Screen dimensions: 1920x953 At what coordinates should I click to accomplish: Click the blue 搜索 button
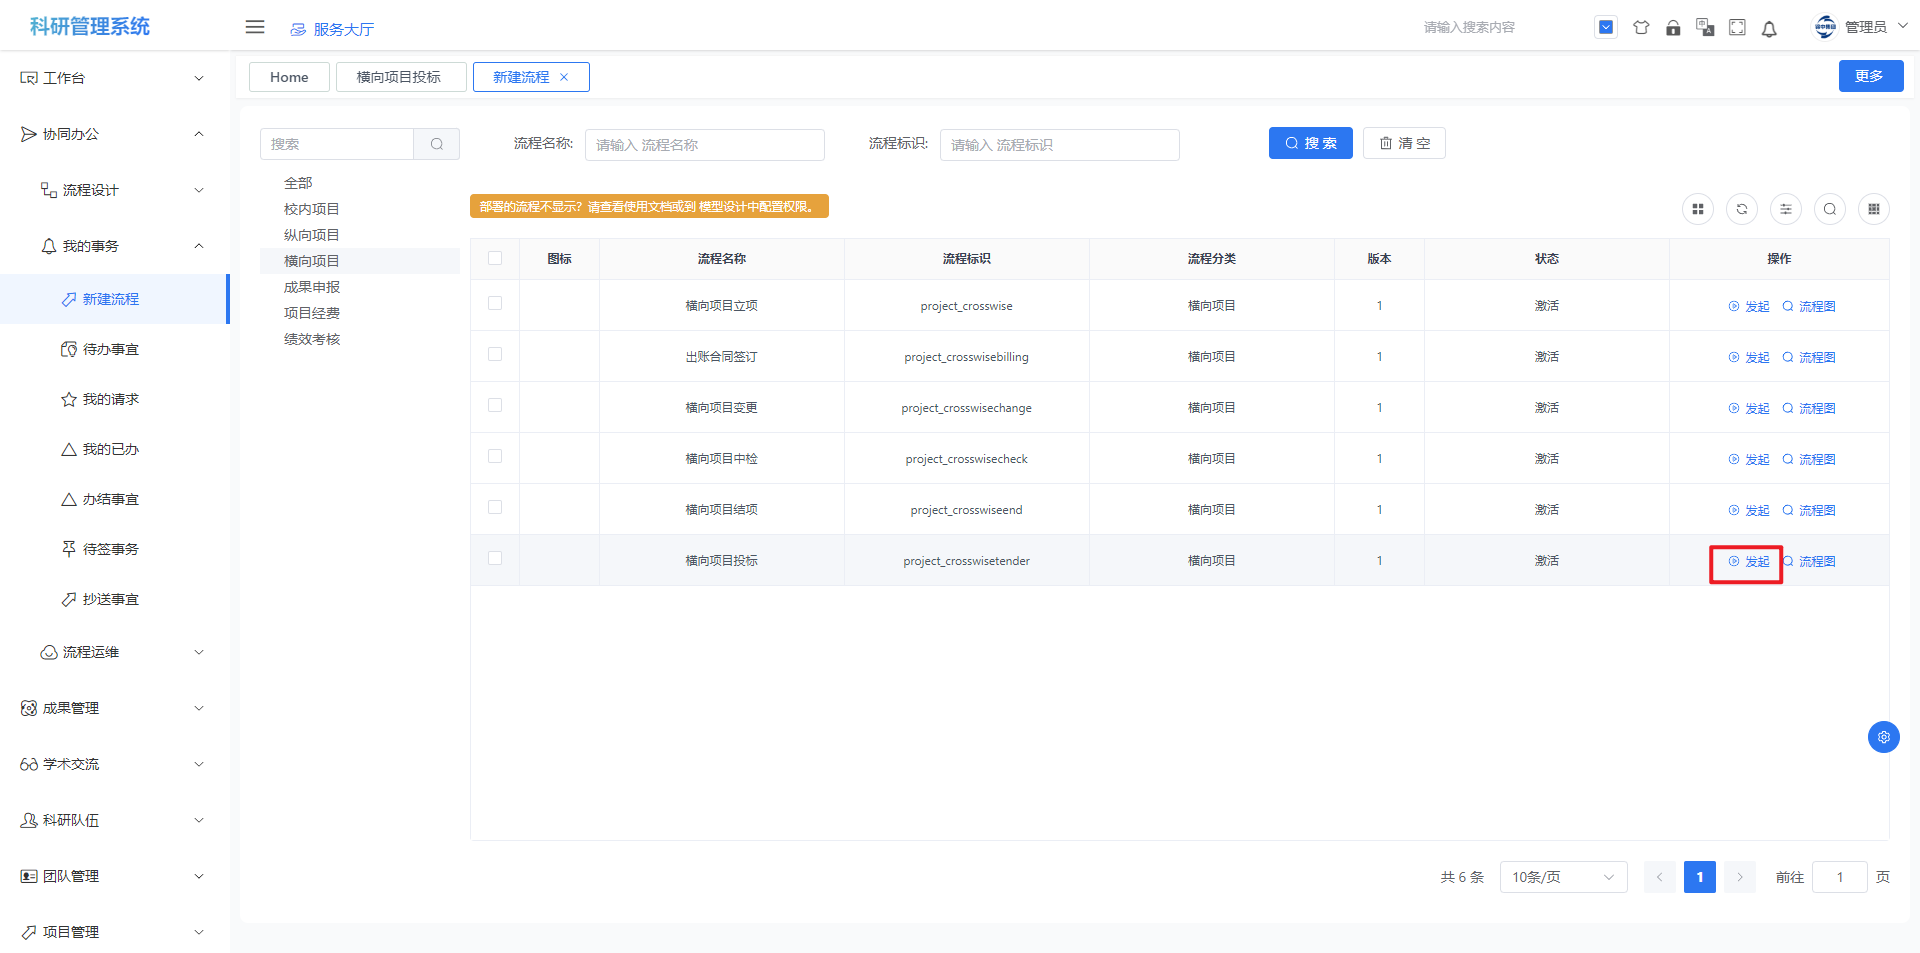pyautogui.click(x=1310, y=143)
